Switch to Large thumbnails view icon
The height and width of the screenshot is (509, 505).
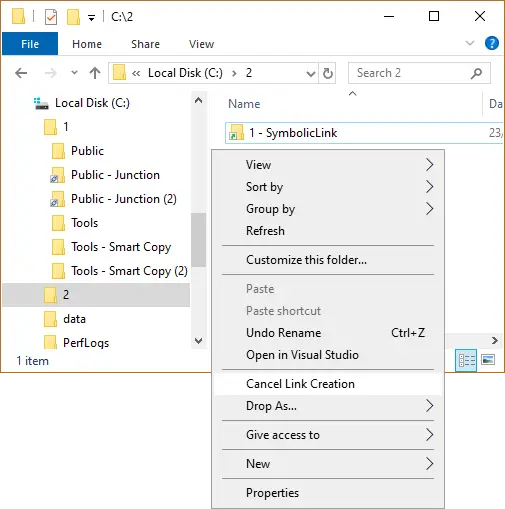pyautogui.click(x=488, y=360)
